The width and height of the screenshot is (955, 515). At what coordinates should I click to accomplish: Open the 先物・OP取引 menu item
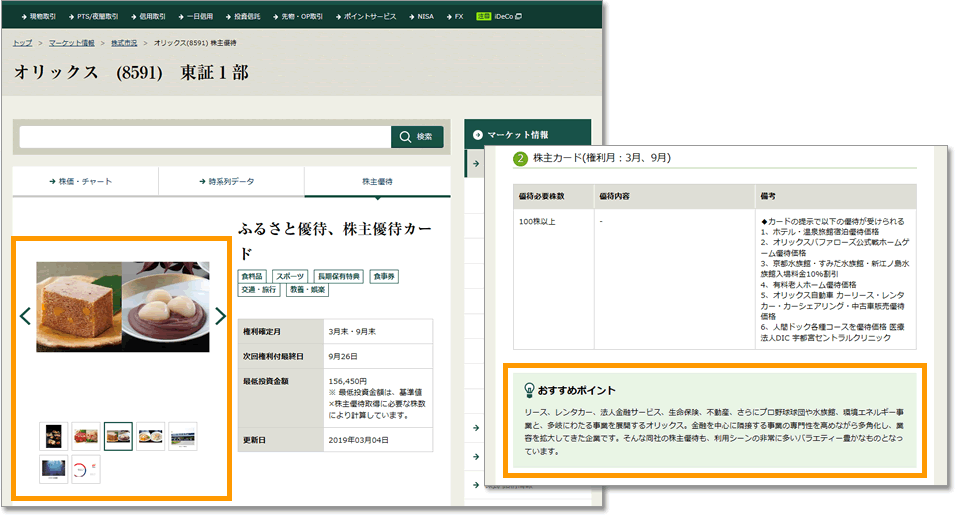tap(297, 16)
